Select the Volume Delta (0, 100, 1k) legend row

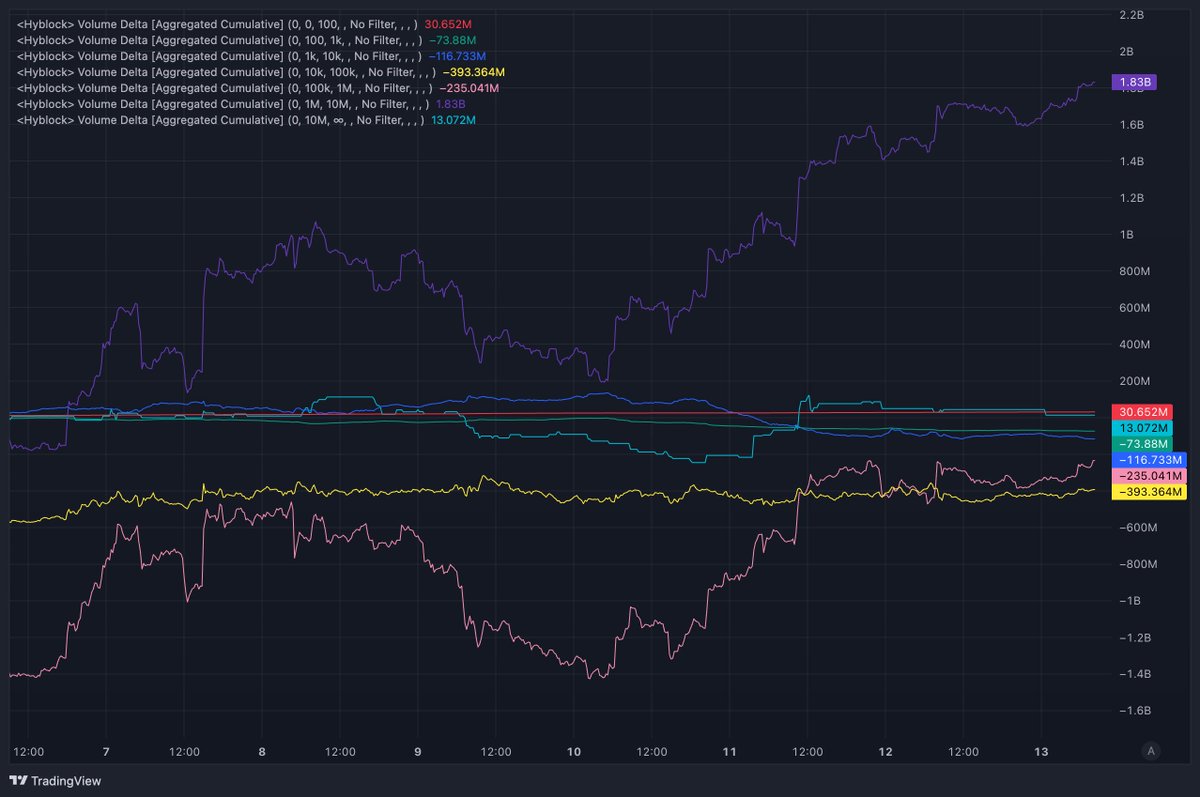[x=245, y=39]
